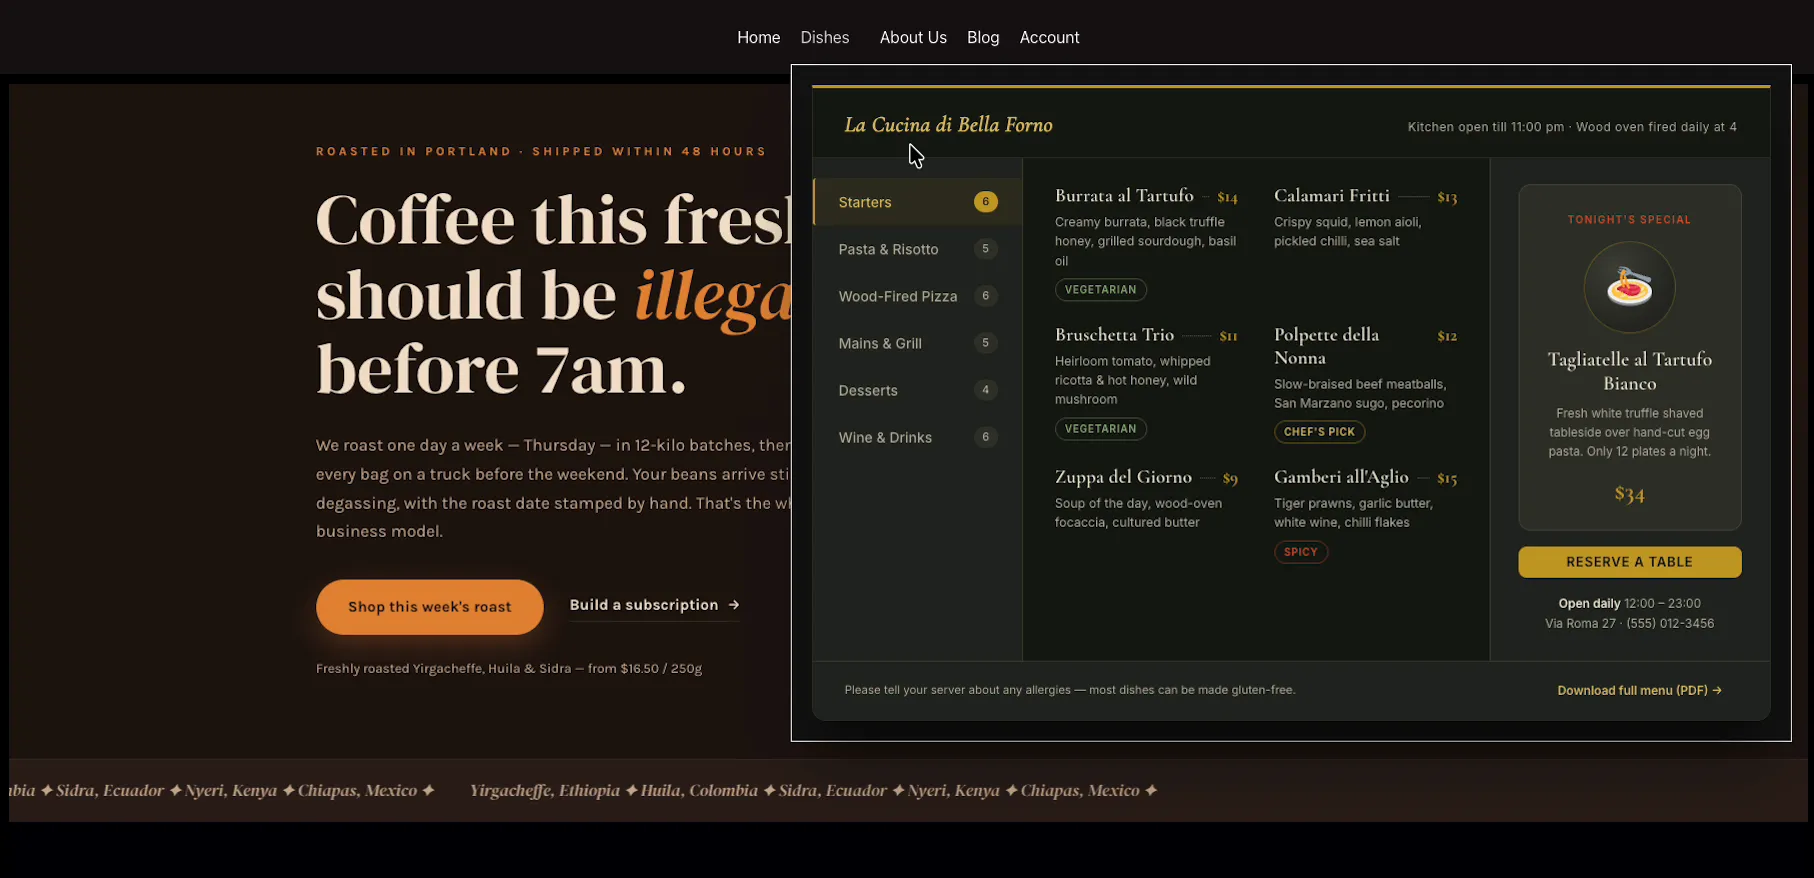Click the $13 price of Calamari Fritti

[x=1447, y=198]
